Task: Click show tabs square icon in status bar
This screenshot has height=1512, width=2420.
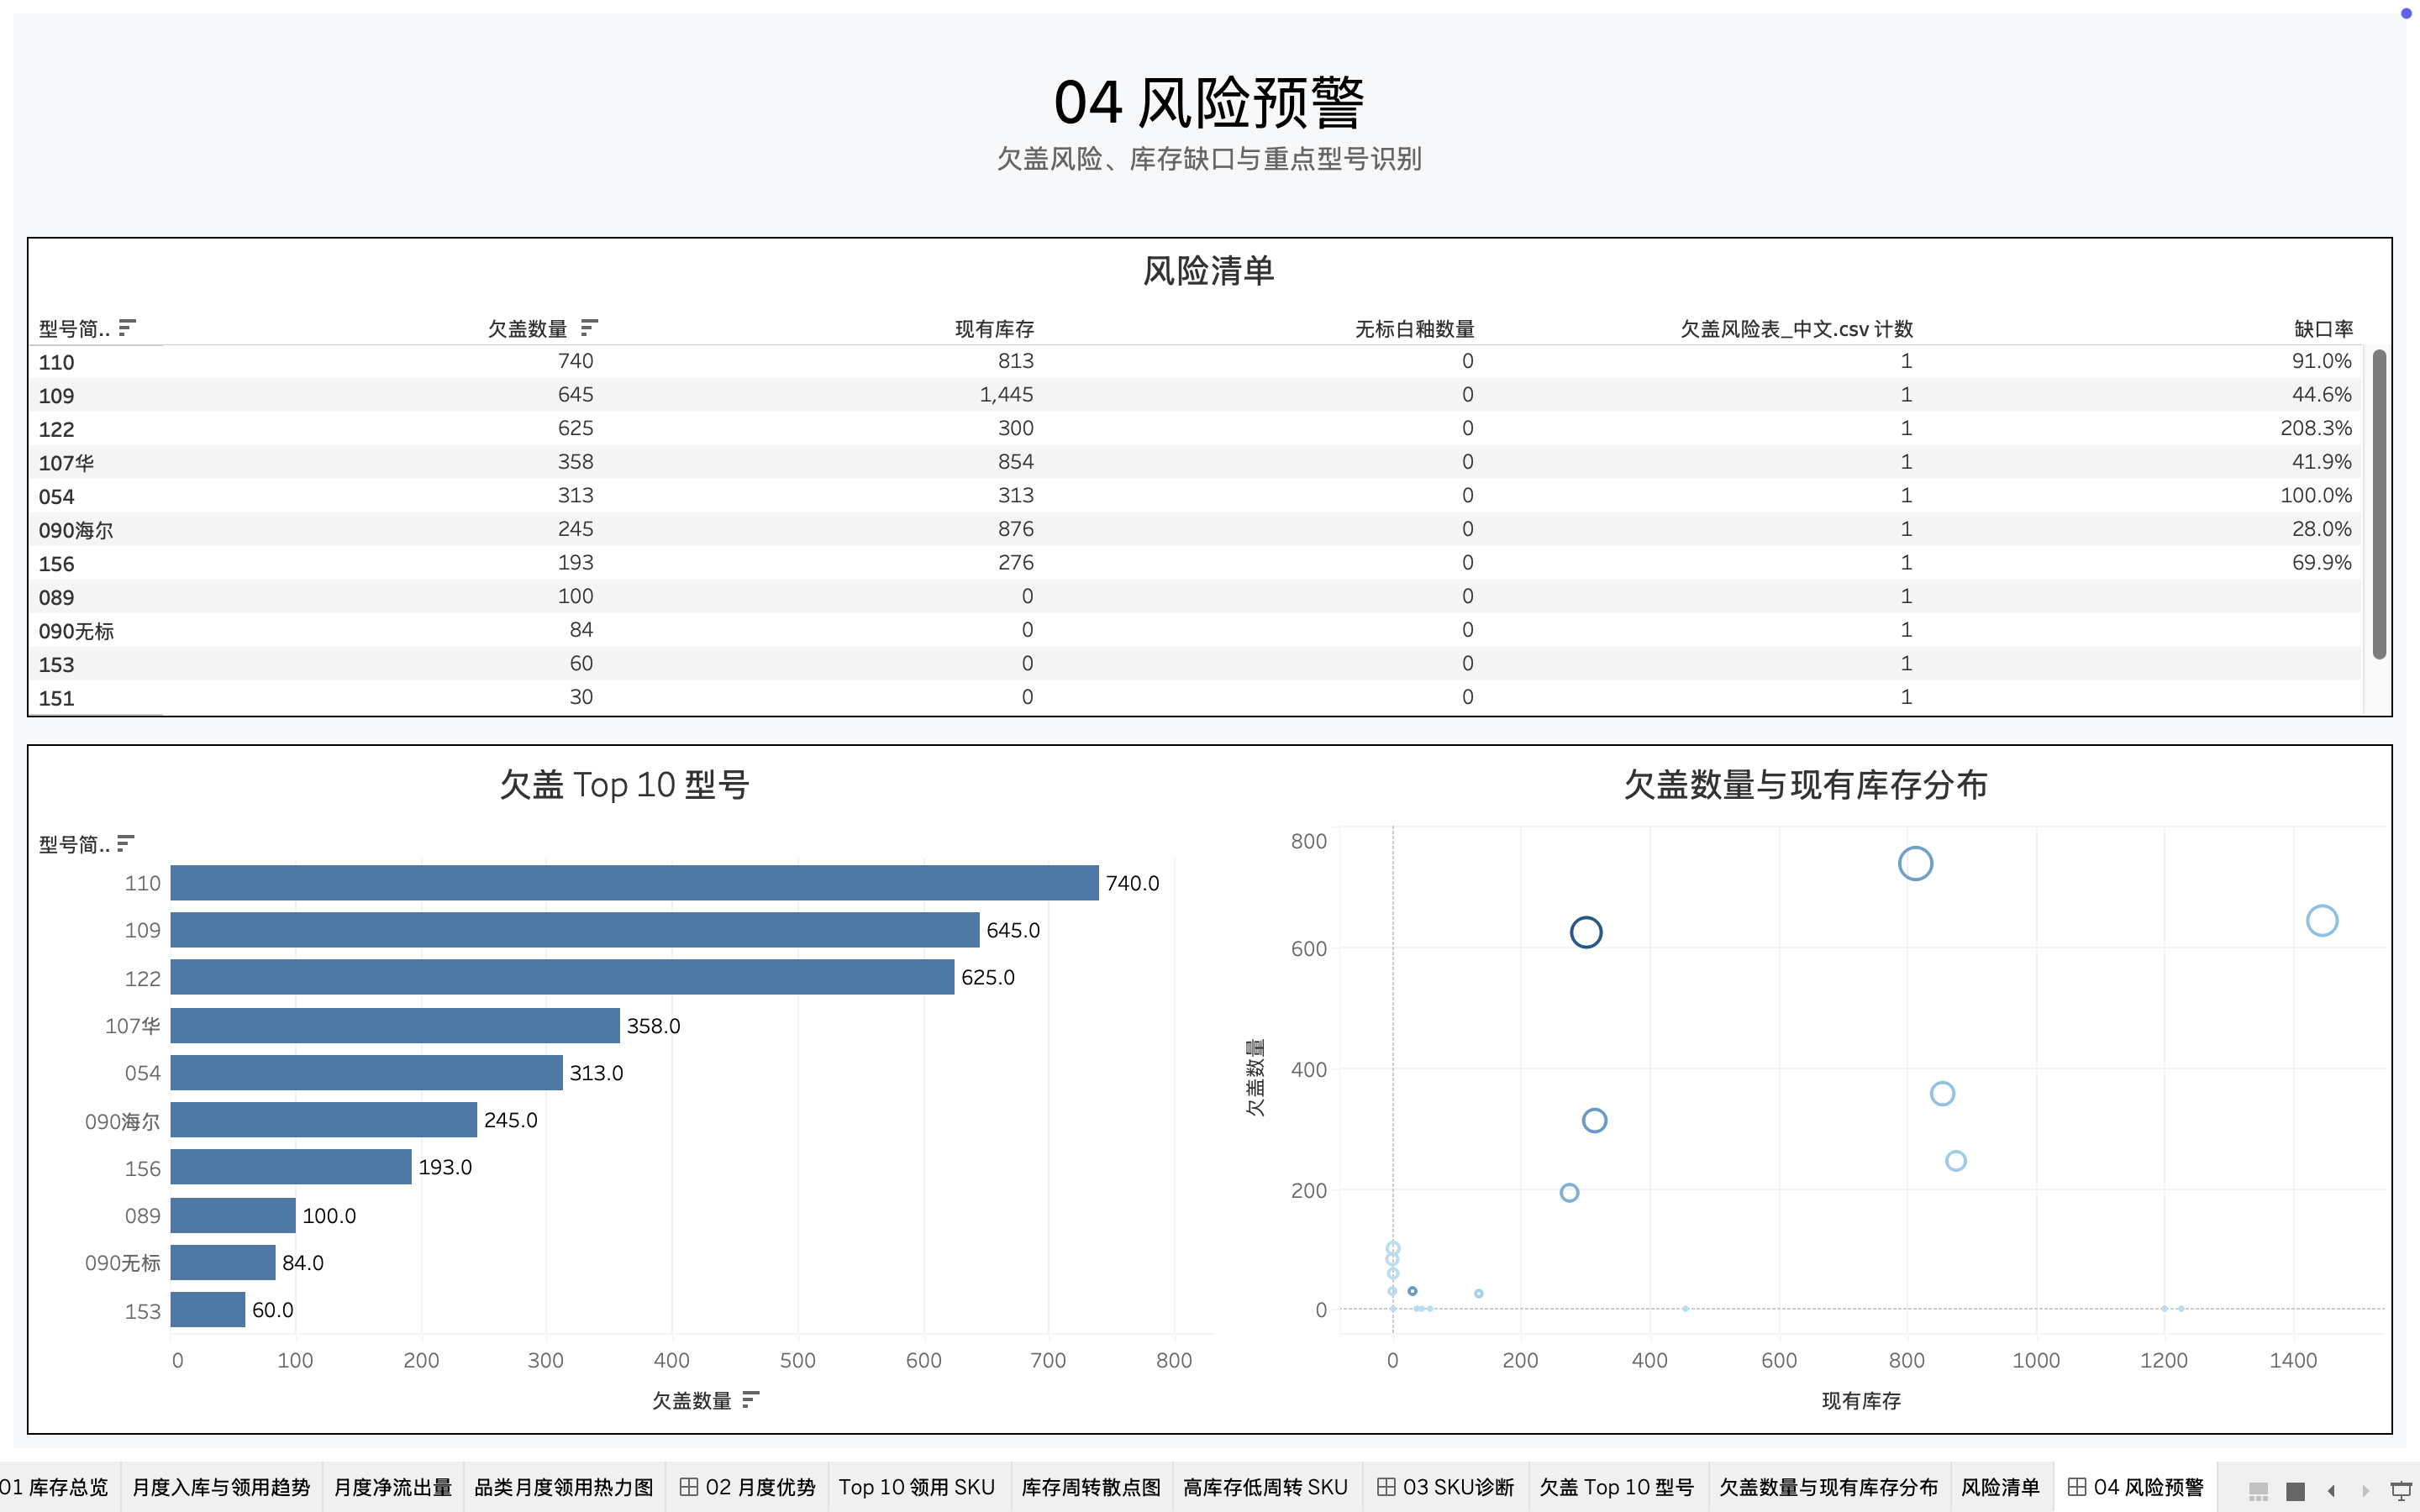Action: (2296, 1490)
